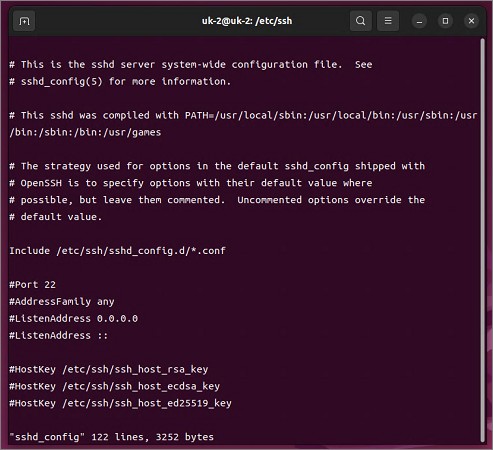Screen dimensions: 493x450
Task: Click the ssh_host_rsa_key HostKey line
Action: 109,369
